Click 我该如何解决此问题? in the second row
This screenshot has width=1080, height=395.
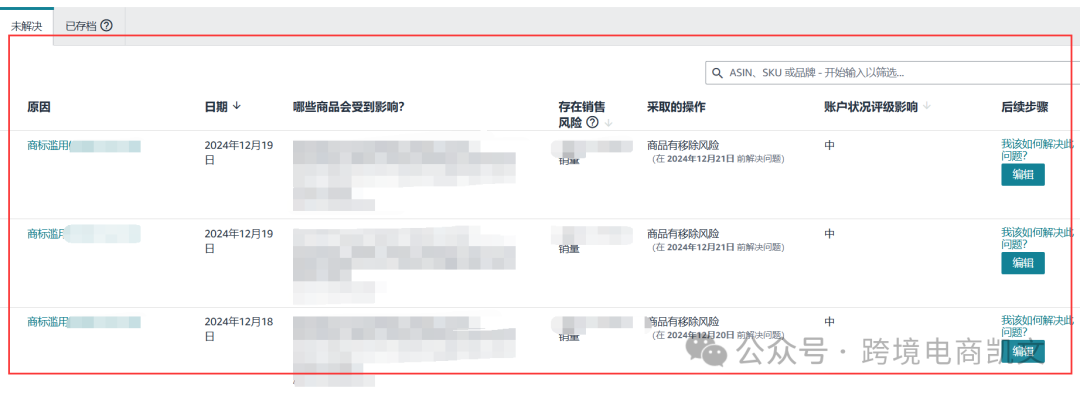click(x=1037, y=238)
